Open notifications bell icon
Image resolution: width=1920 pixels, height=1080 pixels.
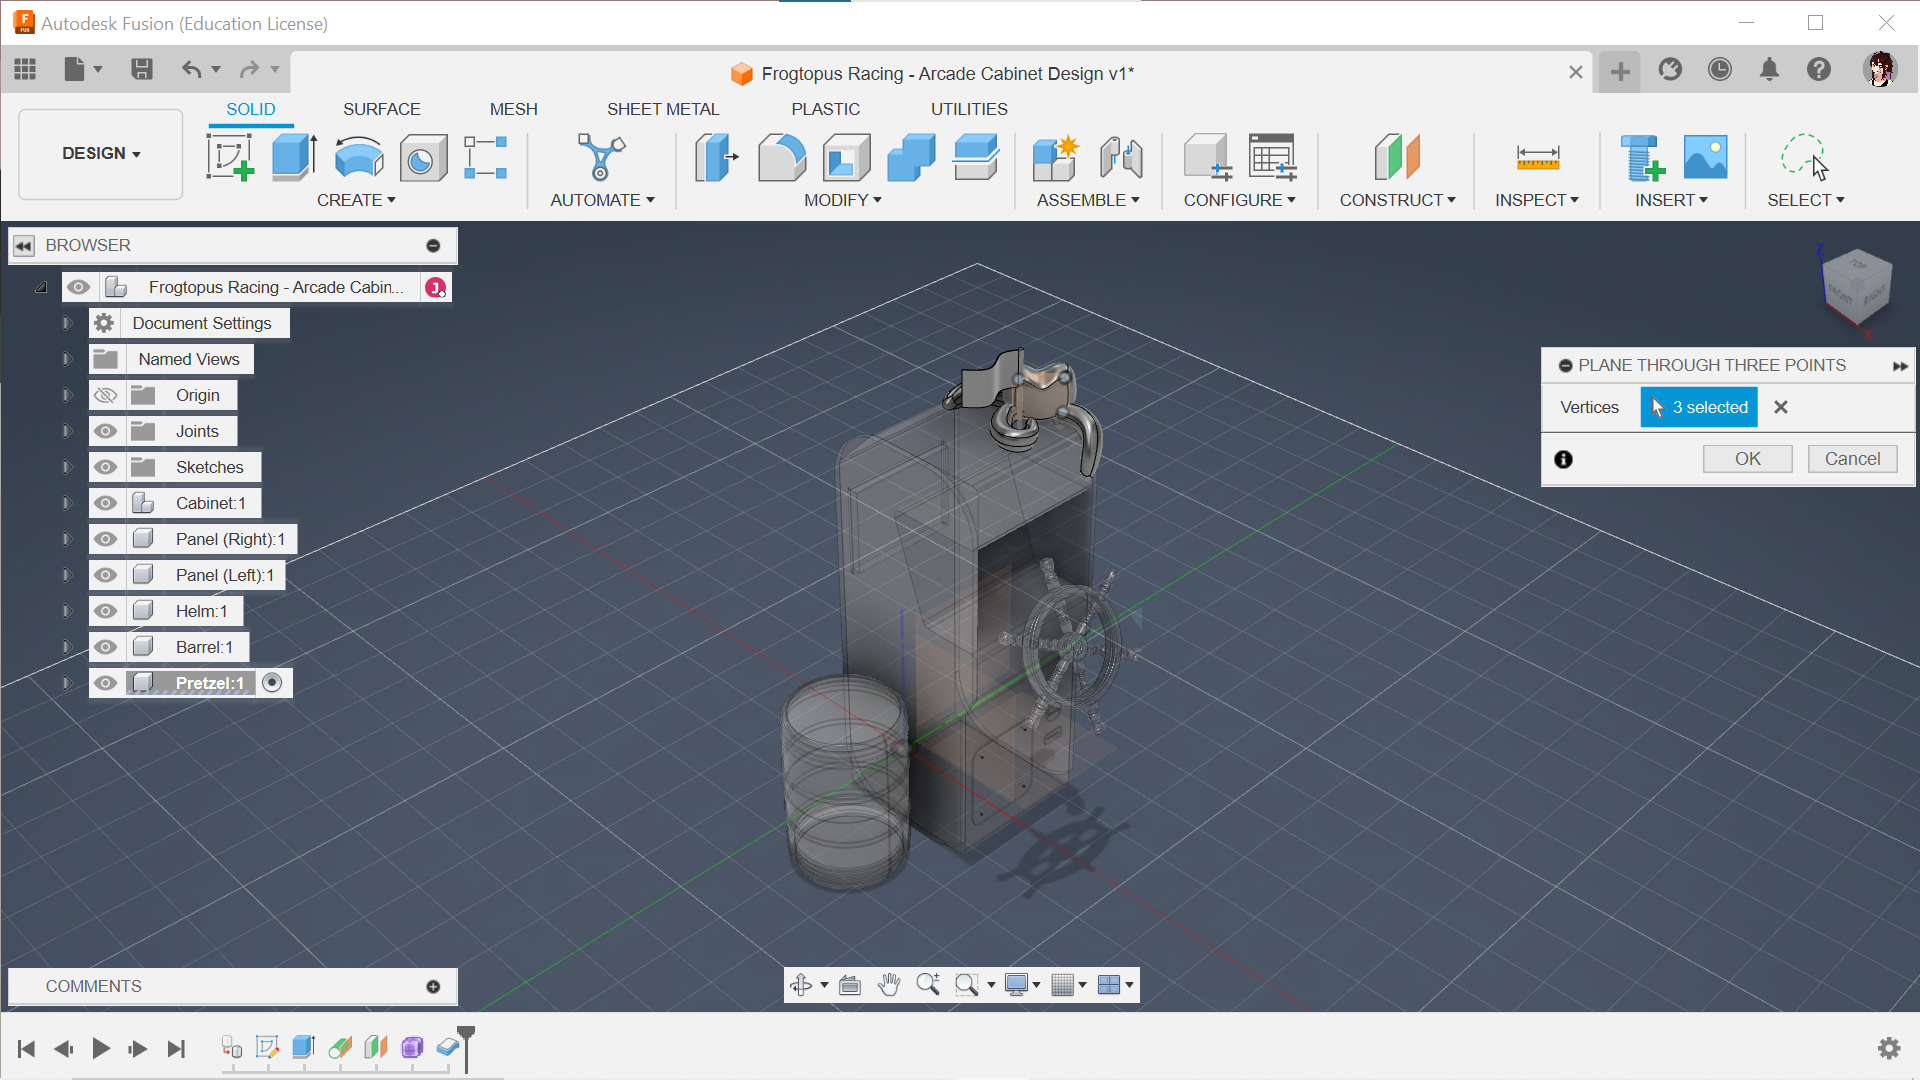(1769, 69)
